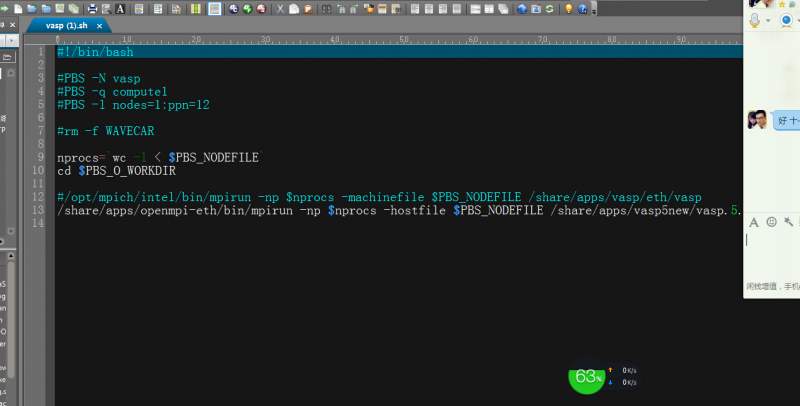Click the New file icon in toolbar
The height and width of the screenshot is (406, 800).
click(x=18, y=9)
